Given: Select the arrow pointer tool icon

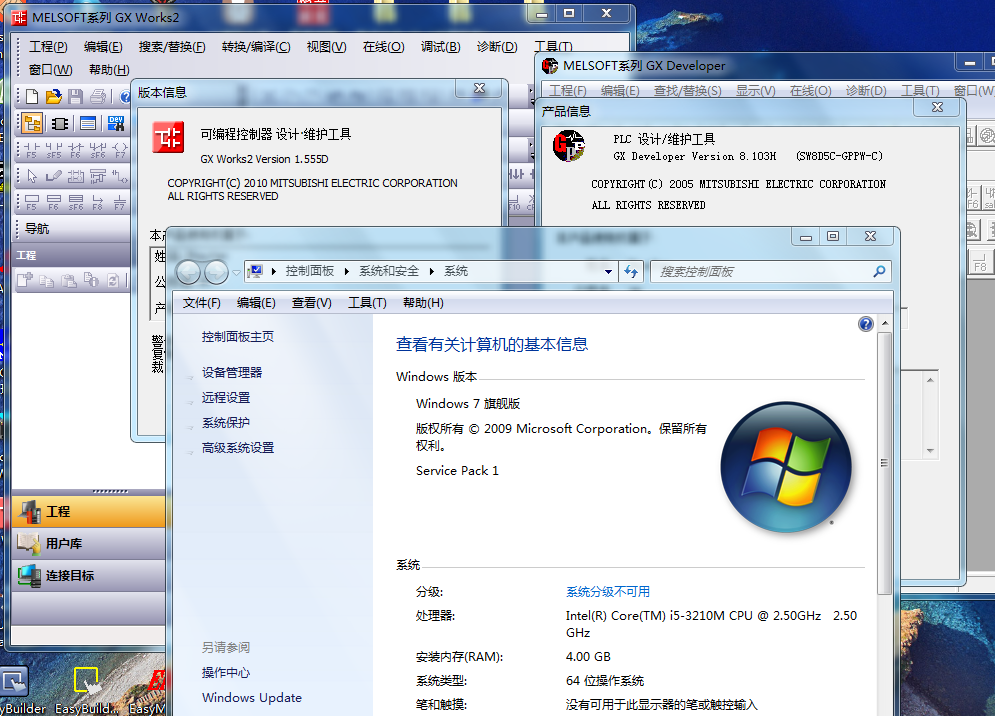Looking at the screenshot, I should 32,177.
